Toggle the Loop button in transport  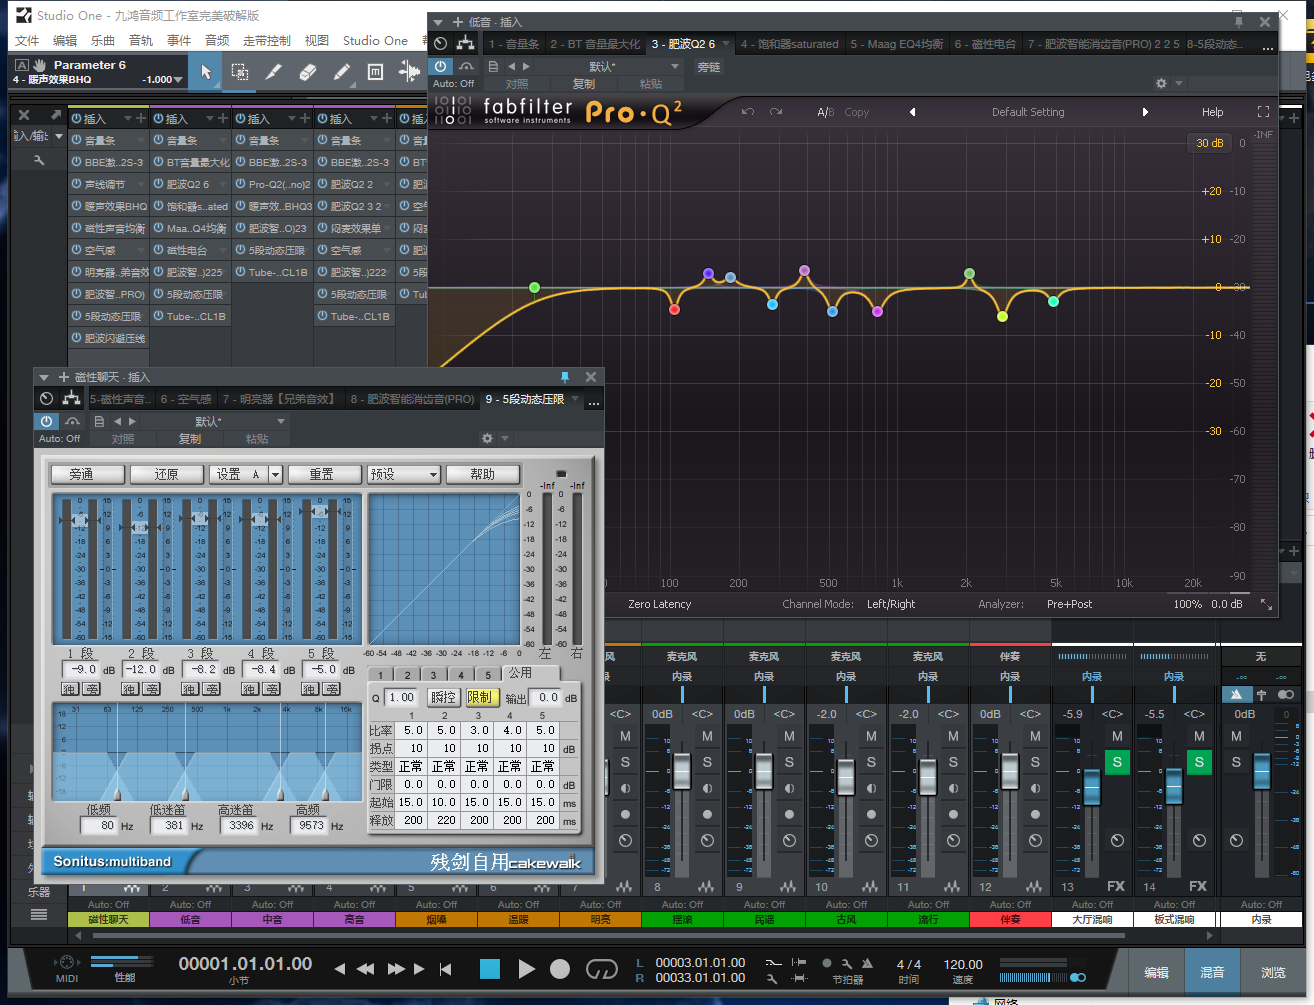coord(601,969)
